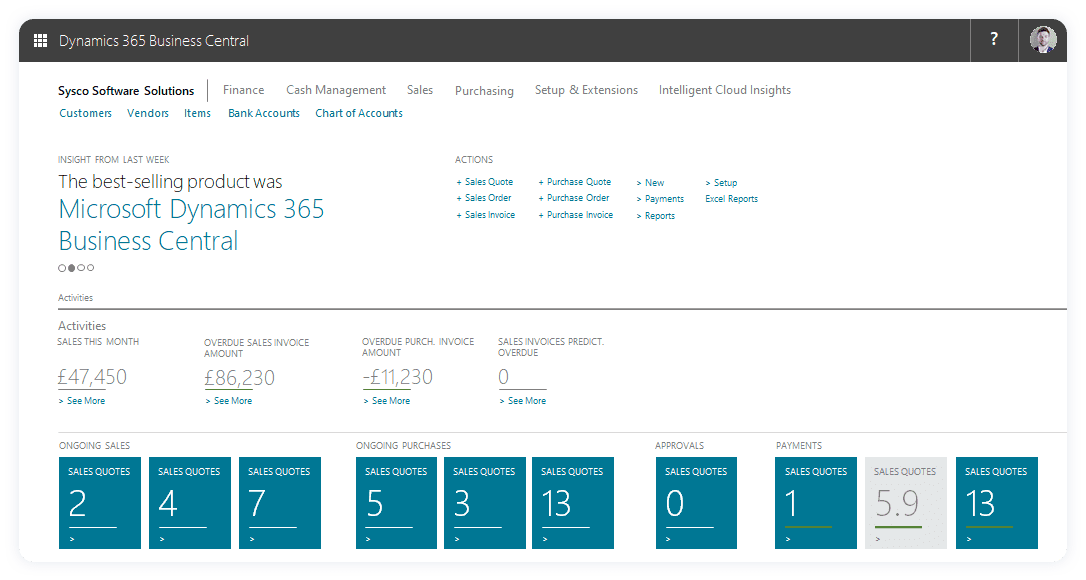
Task: Click the Help question mark icon
Action: click(x=993, y=39)
